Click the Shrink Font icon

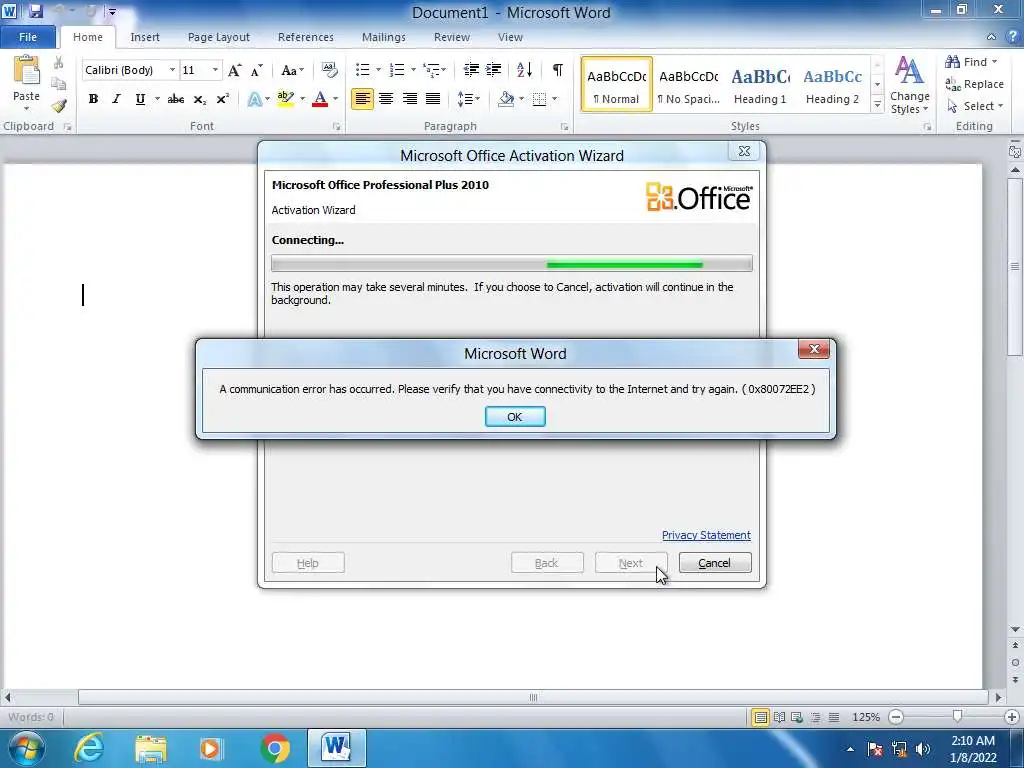tap(257, 70)
